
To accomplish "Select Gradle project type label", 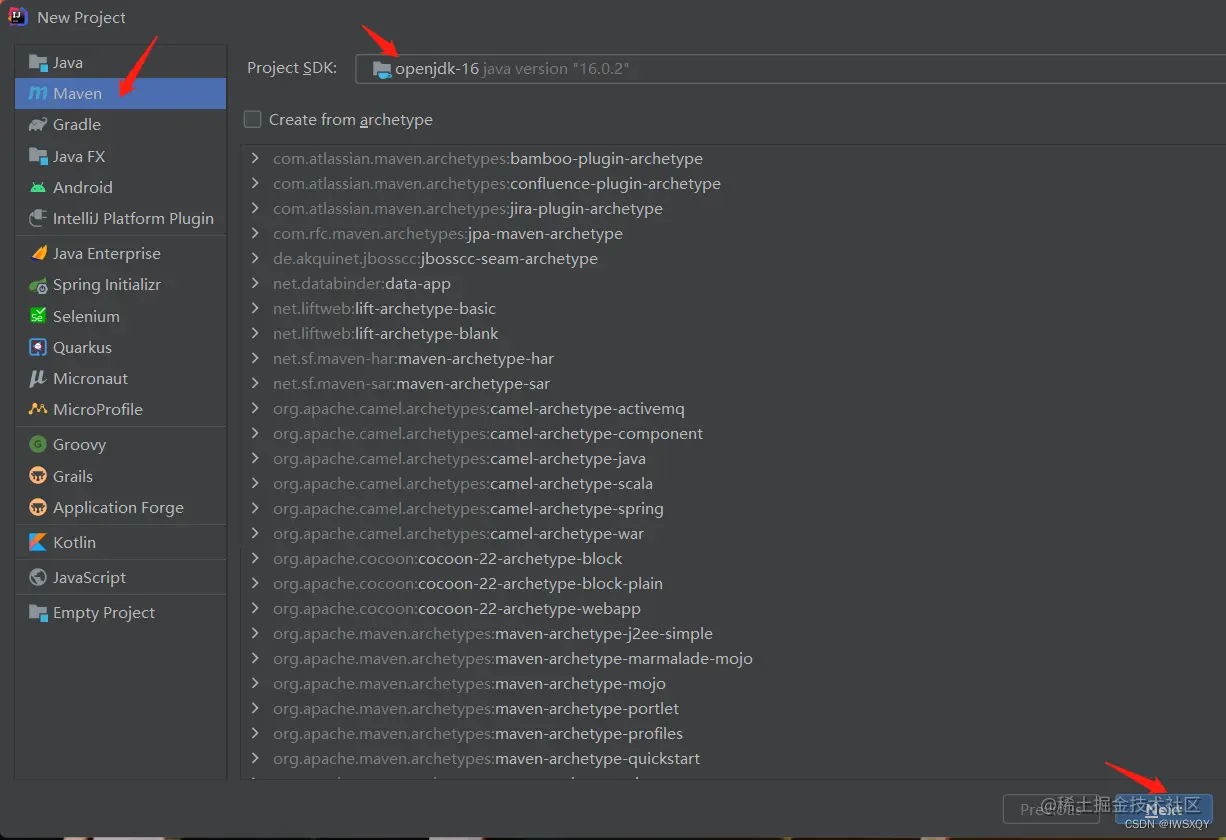I will pyautogui.click(x=77, y=125).
